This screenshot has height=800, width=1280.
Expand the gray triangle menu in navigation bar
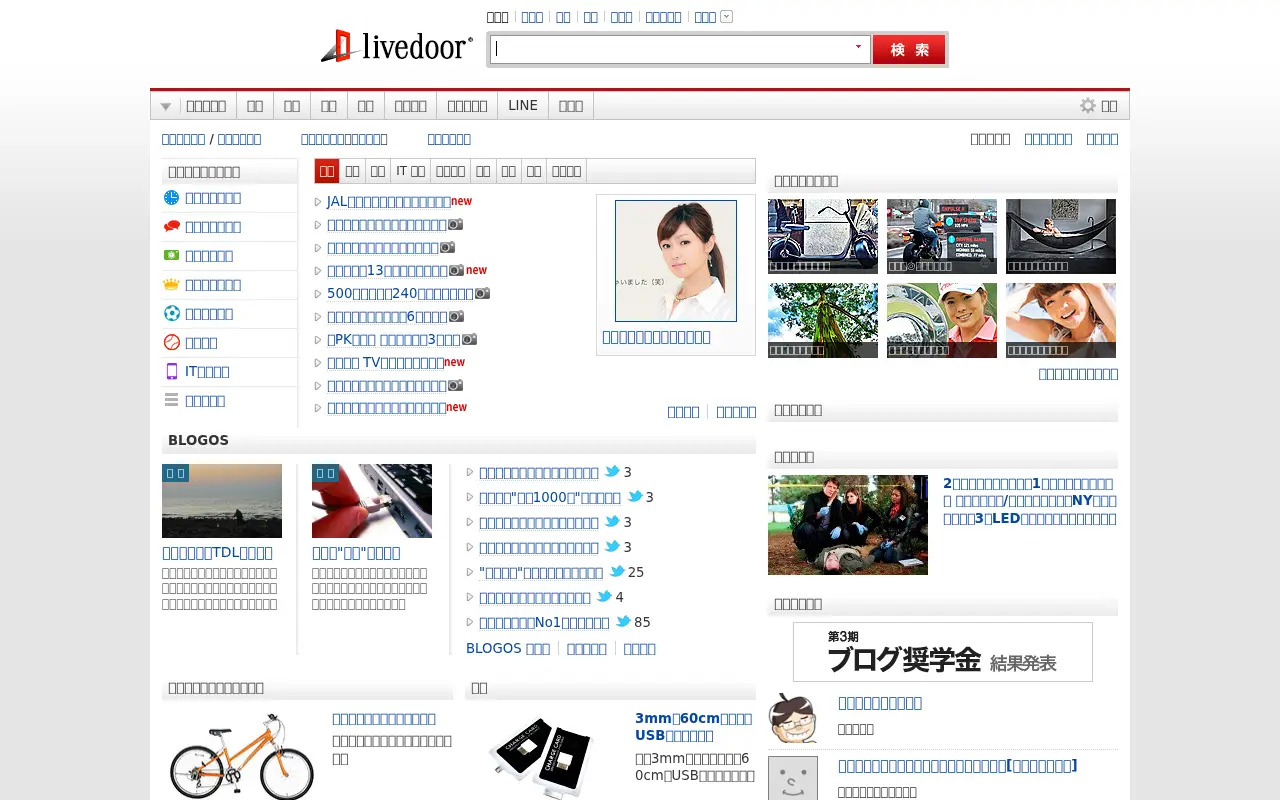coord(166,106)
